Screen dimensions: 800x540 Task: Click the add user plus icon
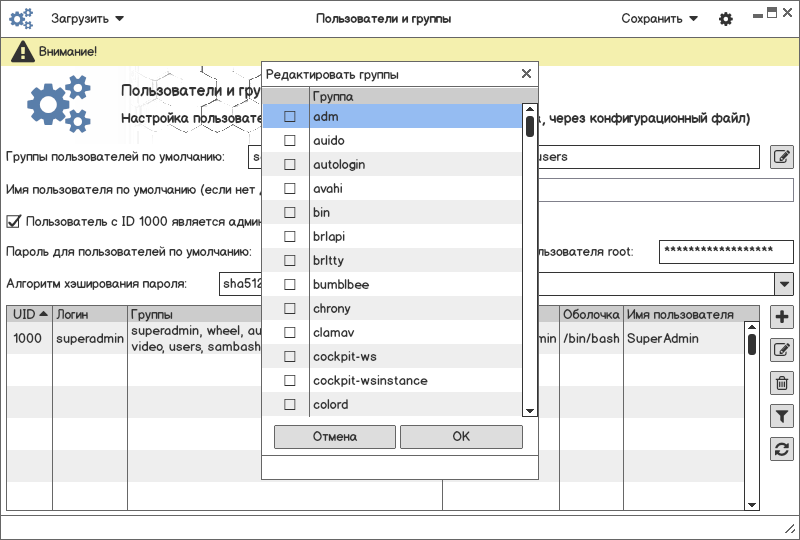783,318
